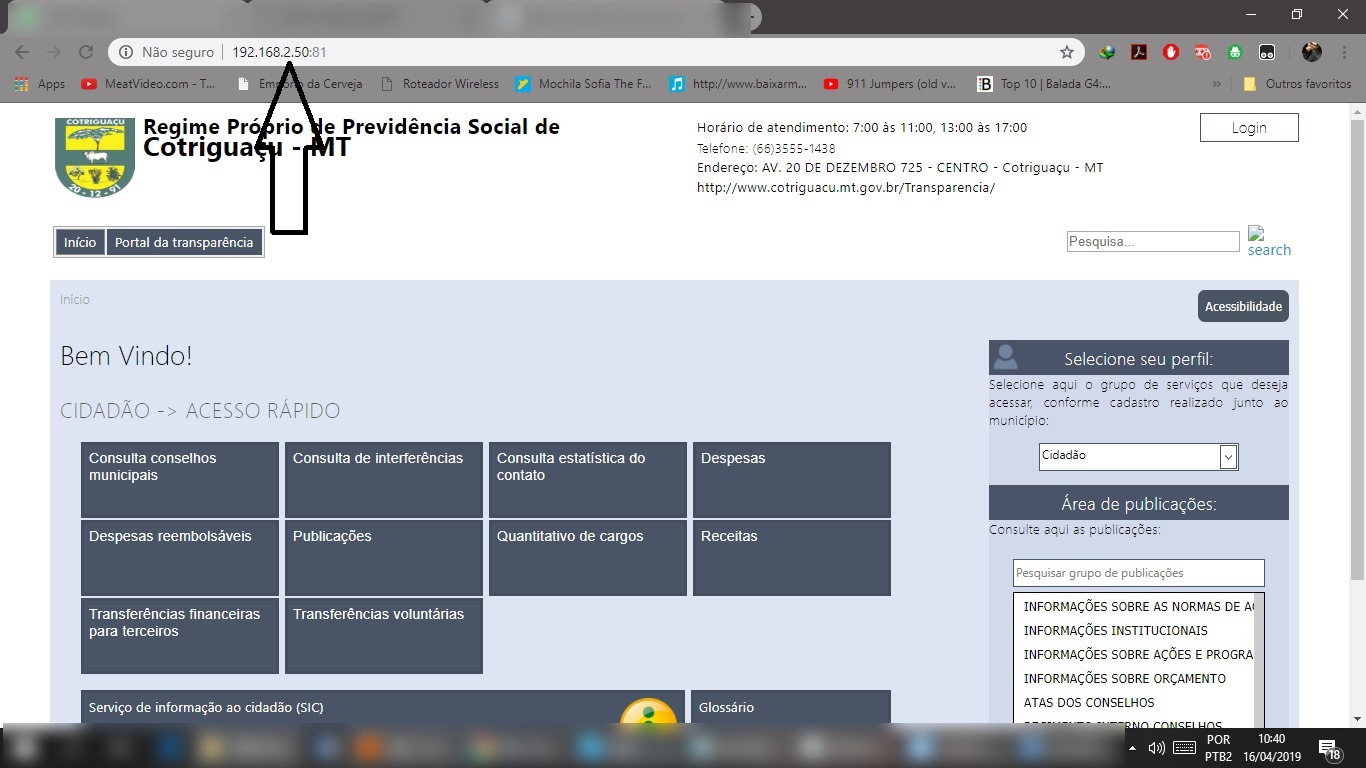Click the search image next to Pesquisa
Viewport: 1366px width, 768px height.
pos(1269,241)
